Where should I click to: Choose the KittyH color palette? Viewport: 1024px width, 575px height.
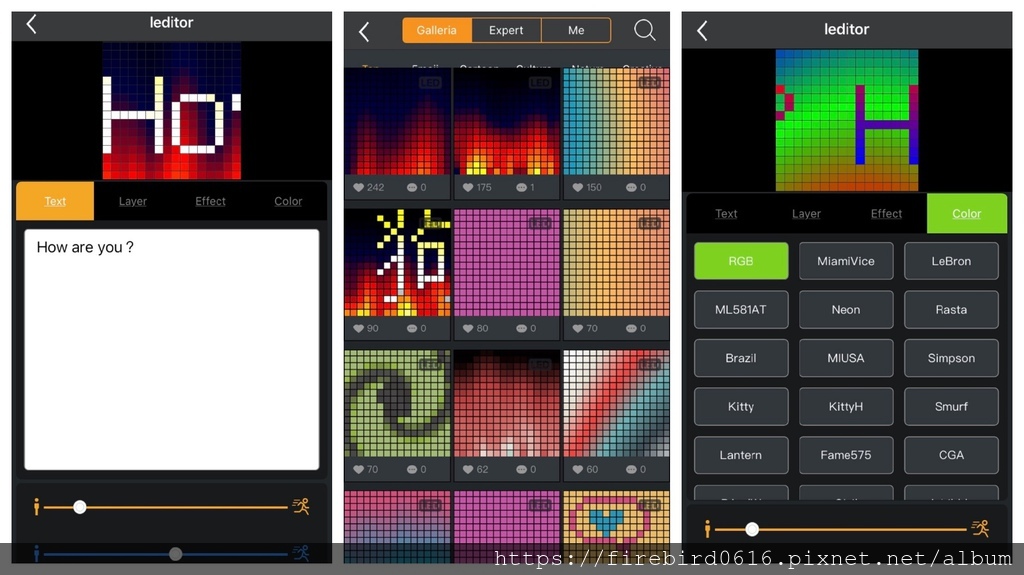(846, 406)
